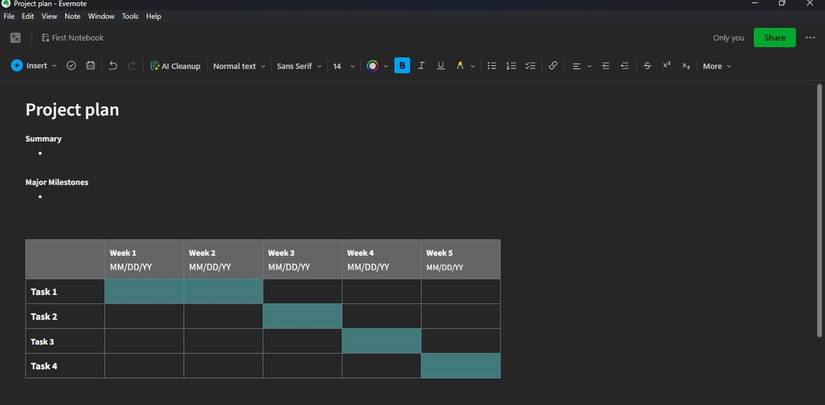825x405 pixels.
Task: Close the Evernote window
Action: pyautogui.click(x=810, y=3)
